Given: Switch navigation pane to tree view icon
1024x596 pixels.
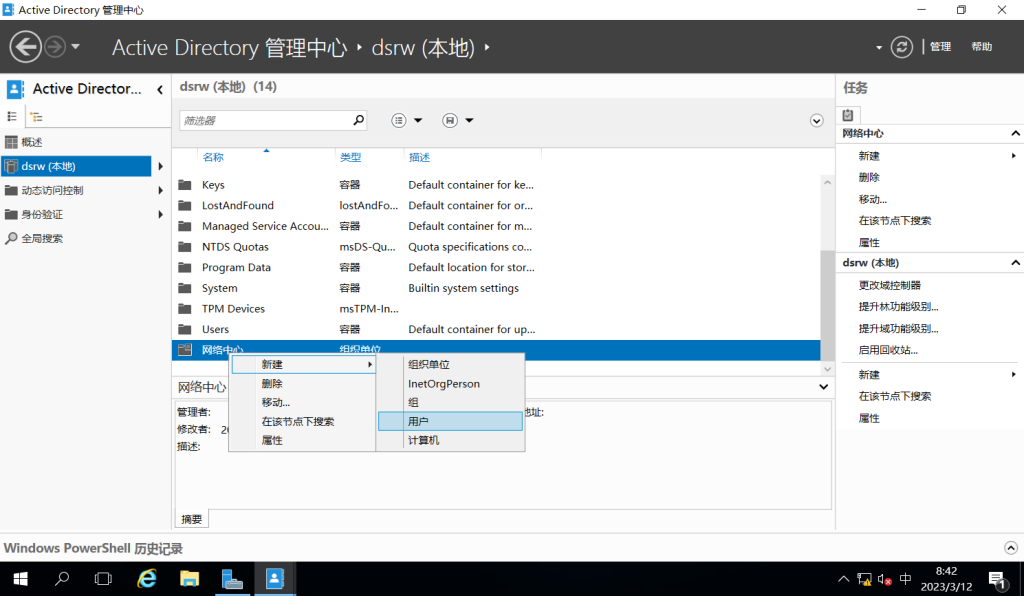Looking at the screenshot, I should tap(37, 117).
